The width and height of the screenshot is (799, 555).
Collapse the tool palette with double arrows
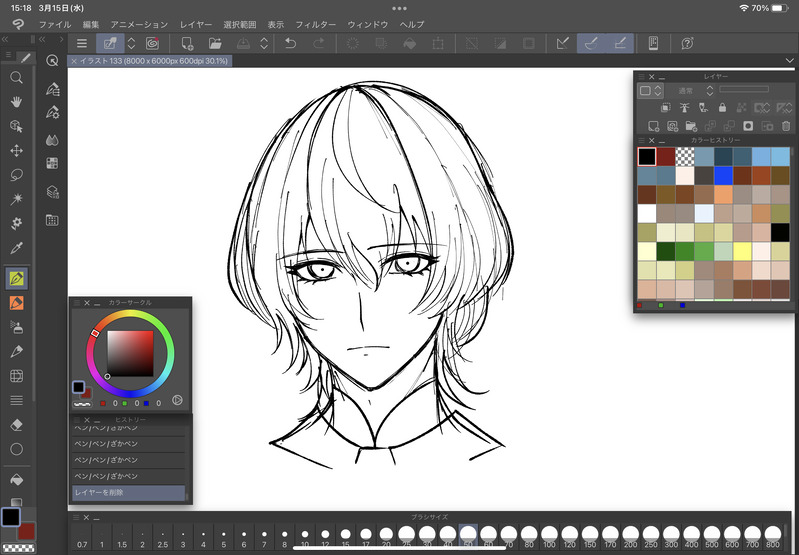point(5,39)
